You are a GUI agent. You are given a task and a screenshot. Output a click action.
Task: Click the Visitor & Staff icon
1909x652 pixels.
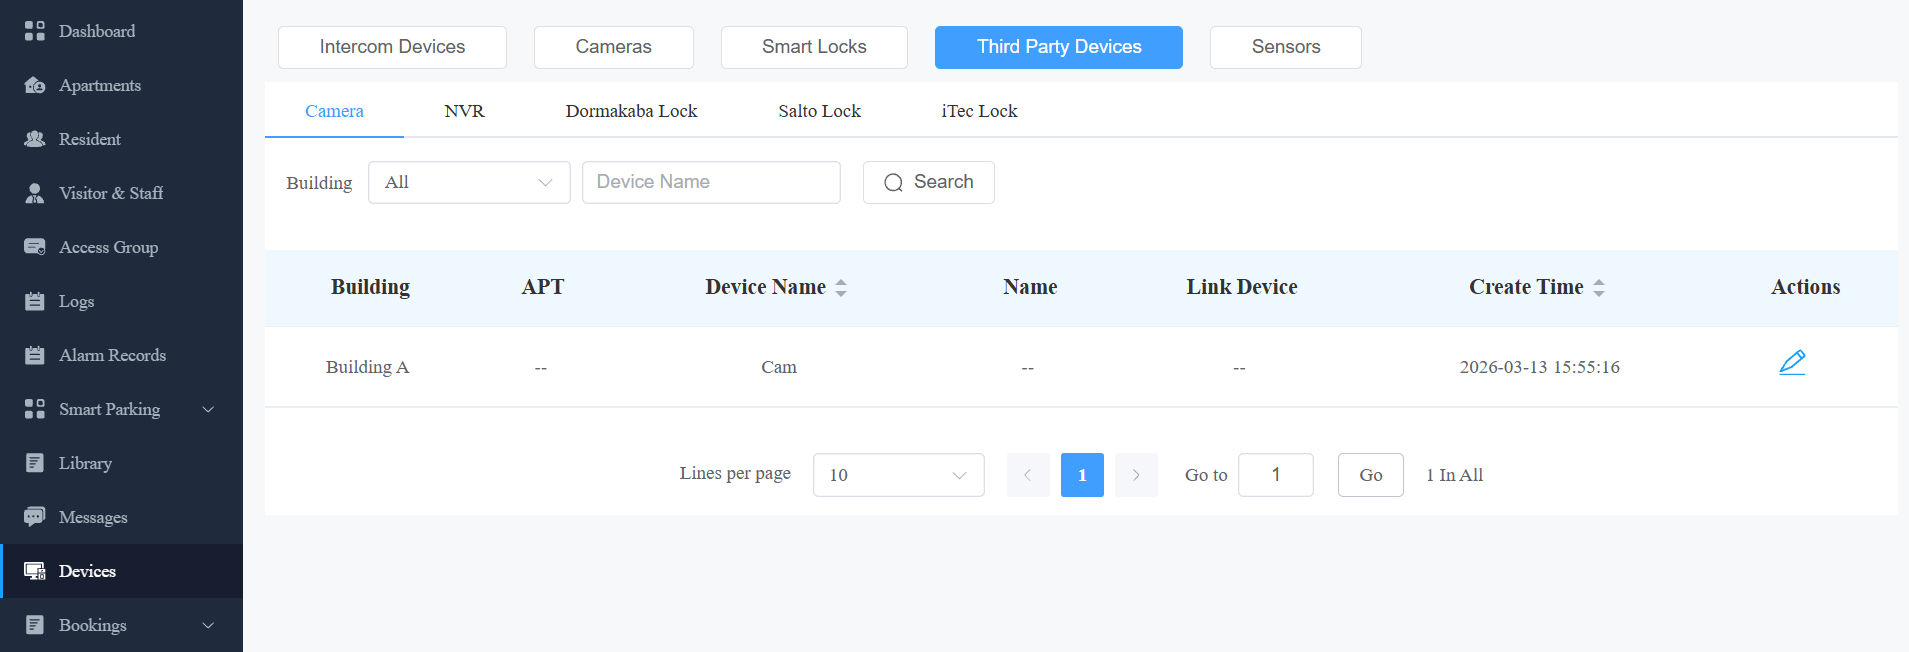pyautogui.click(x=35, y=193)
